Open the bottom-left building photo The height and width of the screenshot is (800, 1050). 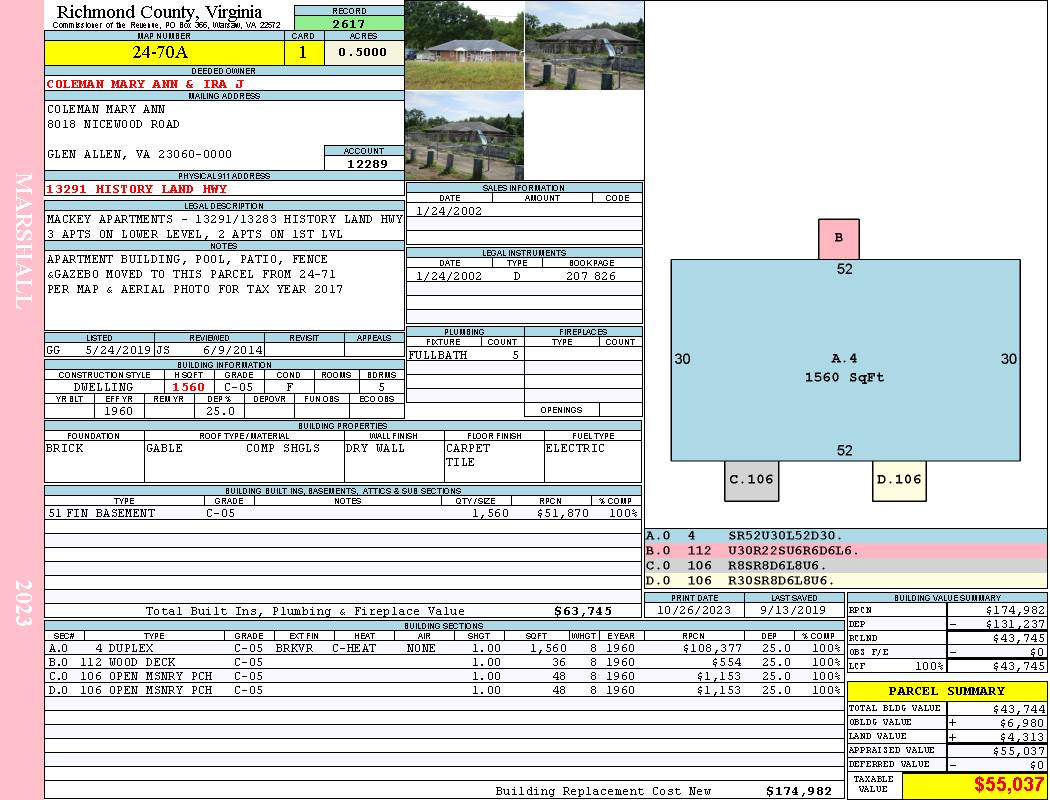(x=464, y=135)
